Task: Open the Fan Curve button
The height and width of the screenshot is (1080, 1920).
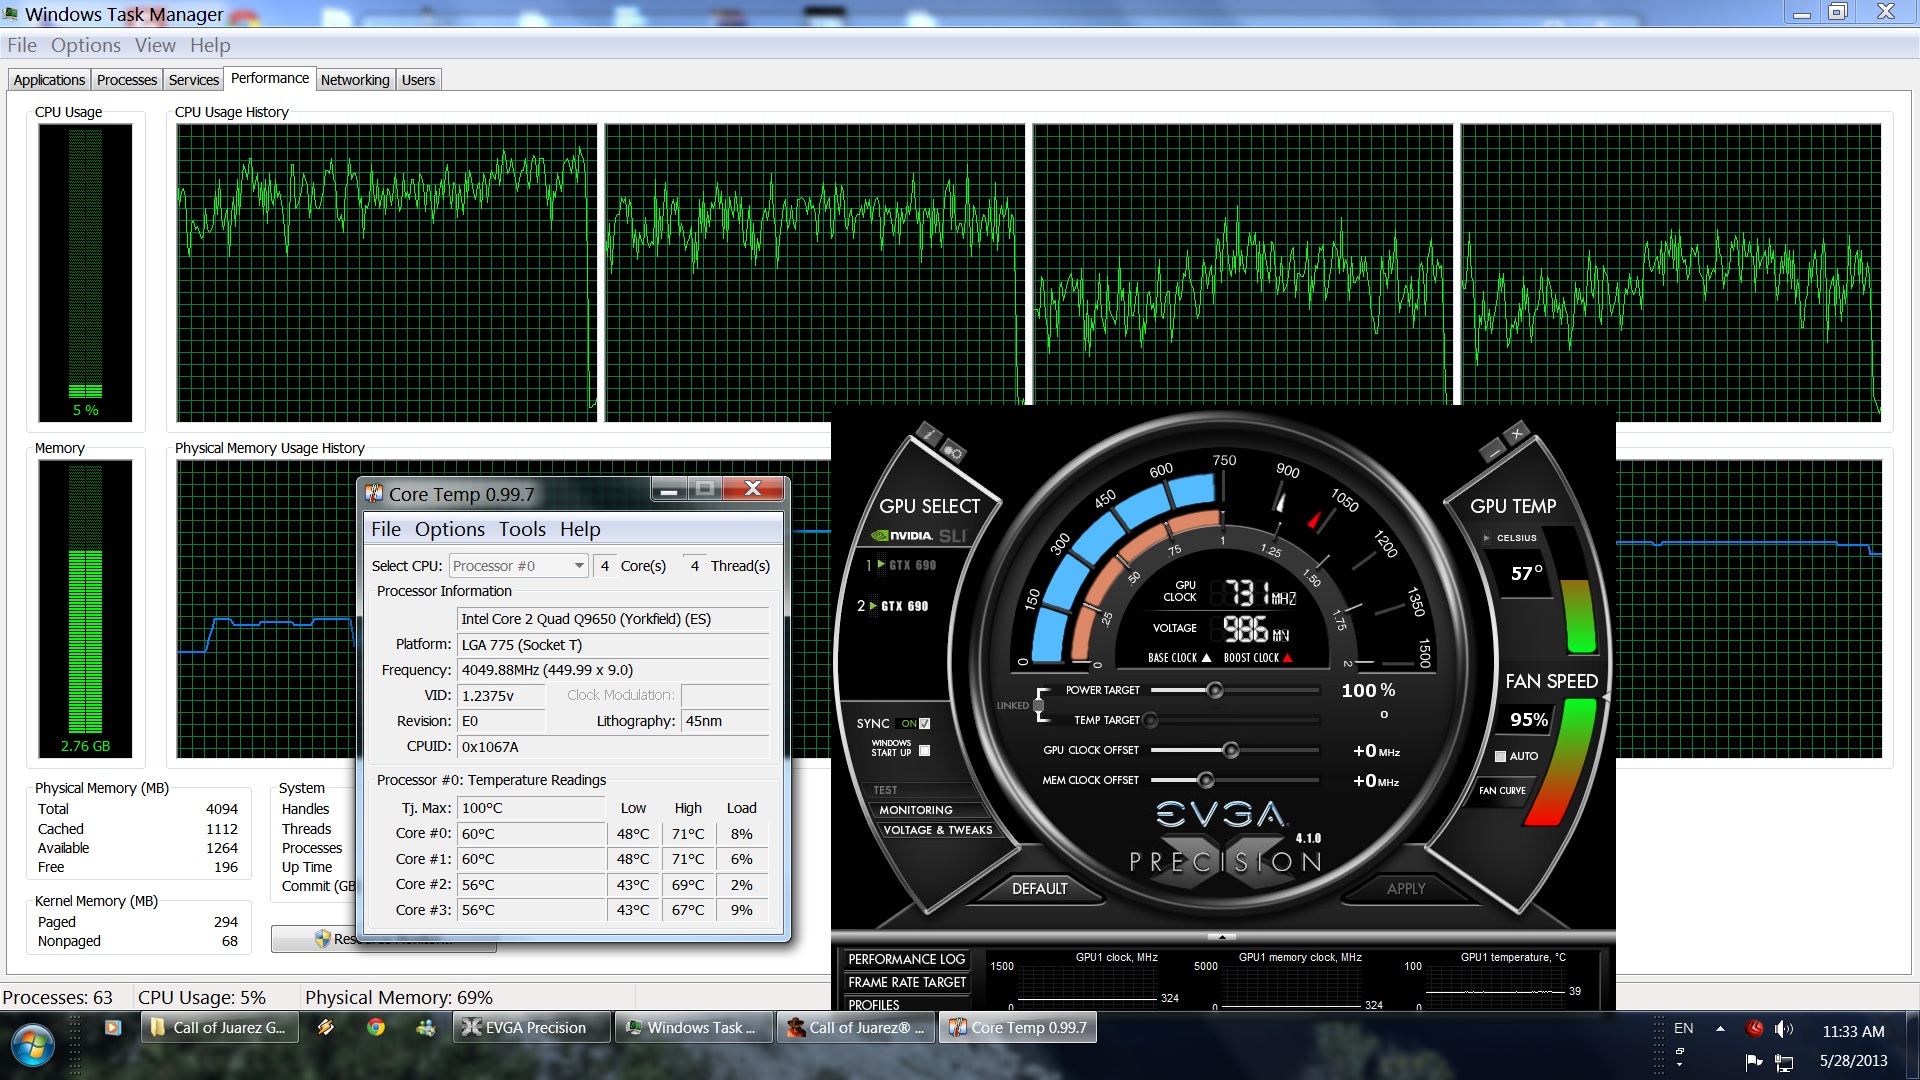Action: pyautogui.click(x=1502, y=790)
